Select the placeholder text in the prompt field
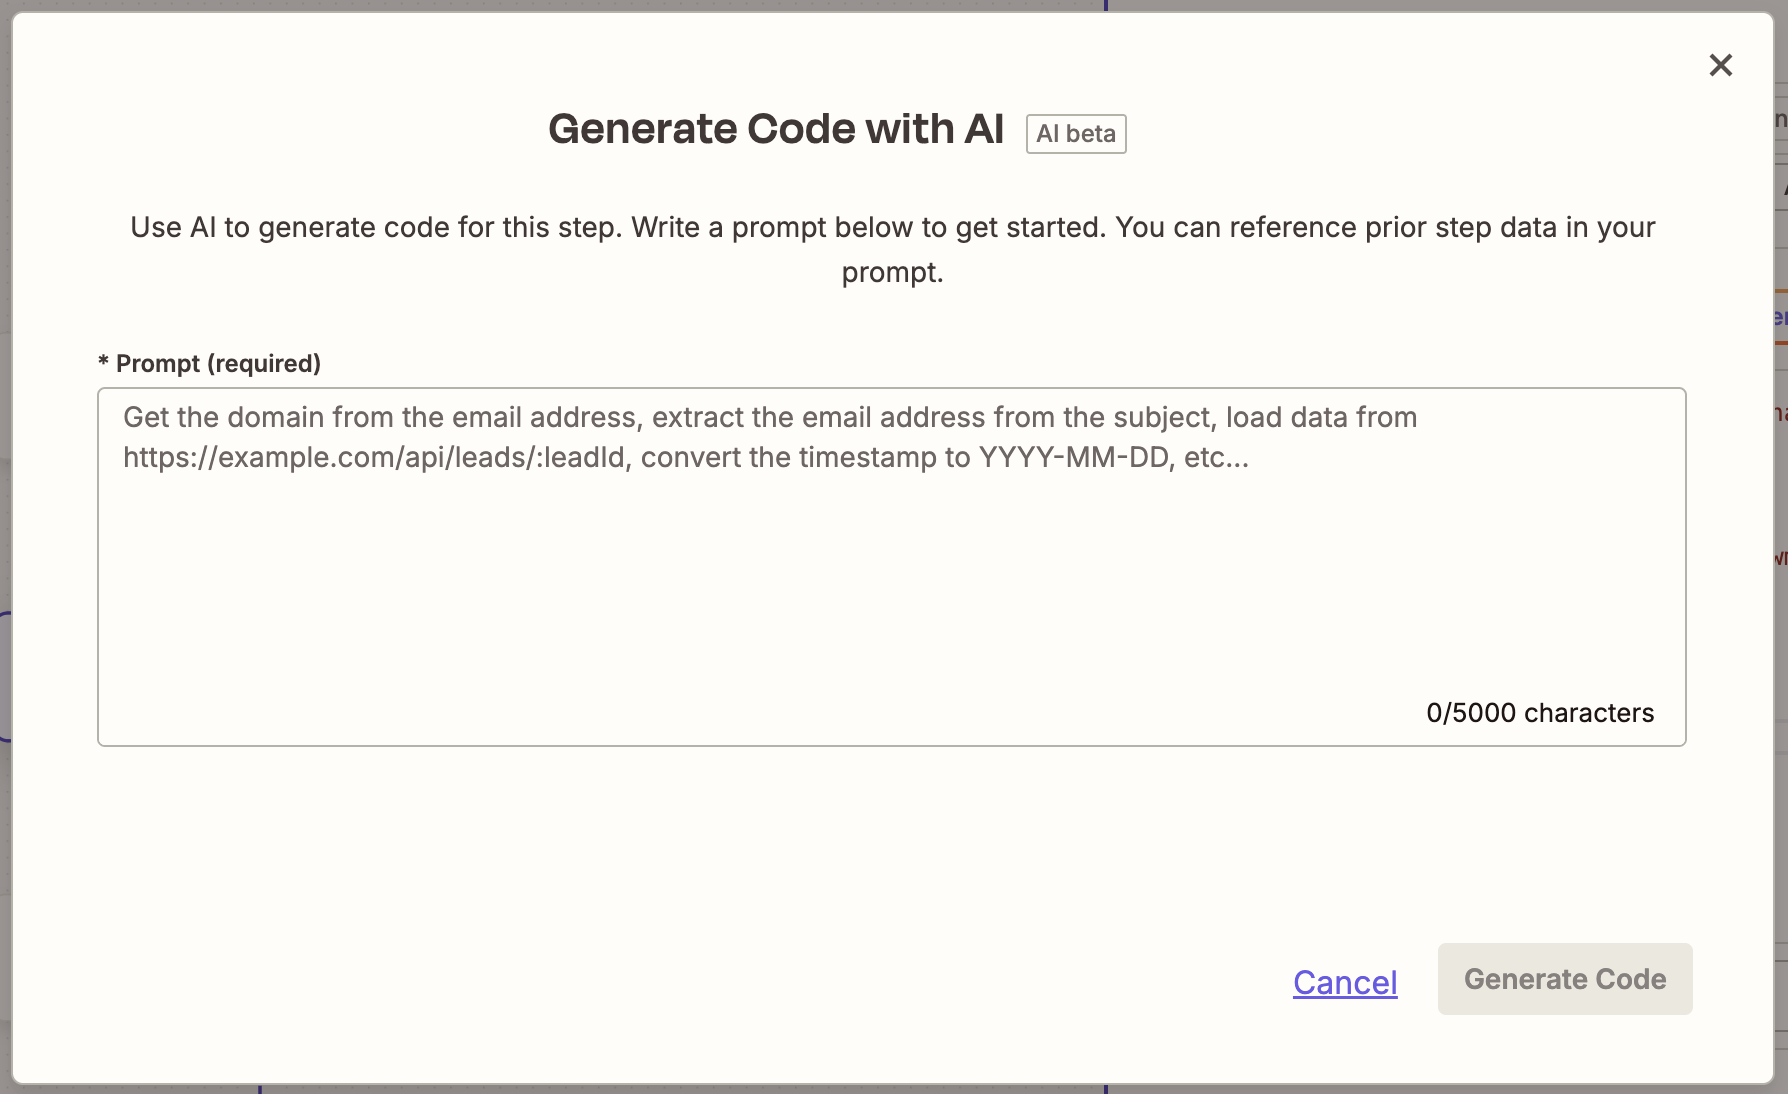The width and height of the screenshot is (1788, 1094). point(770,437)
